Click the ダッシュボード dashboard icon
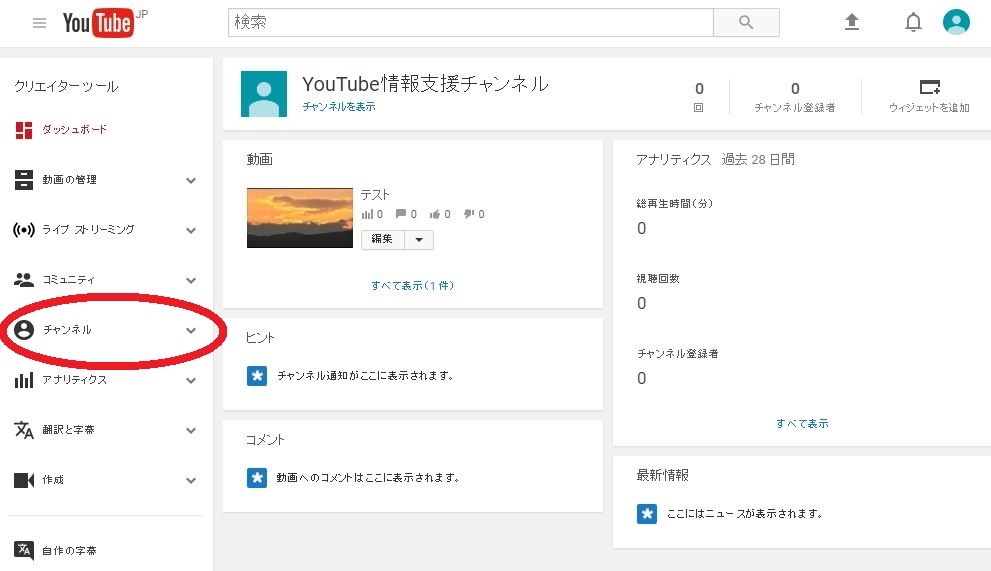Image resolution: width=991 pixels, height=571 pixels. (24, 130)
